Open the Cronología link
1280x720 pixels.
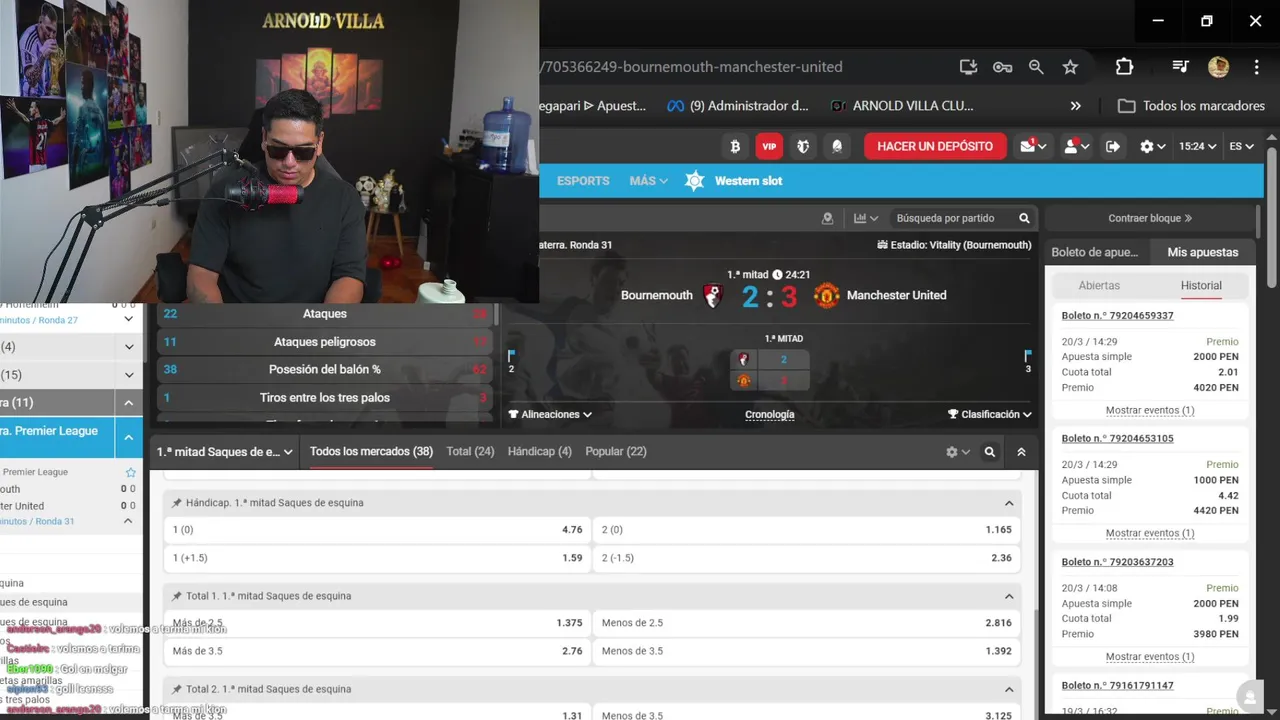770,414
